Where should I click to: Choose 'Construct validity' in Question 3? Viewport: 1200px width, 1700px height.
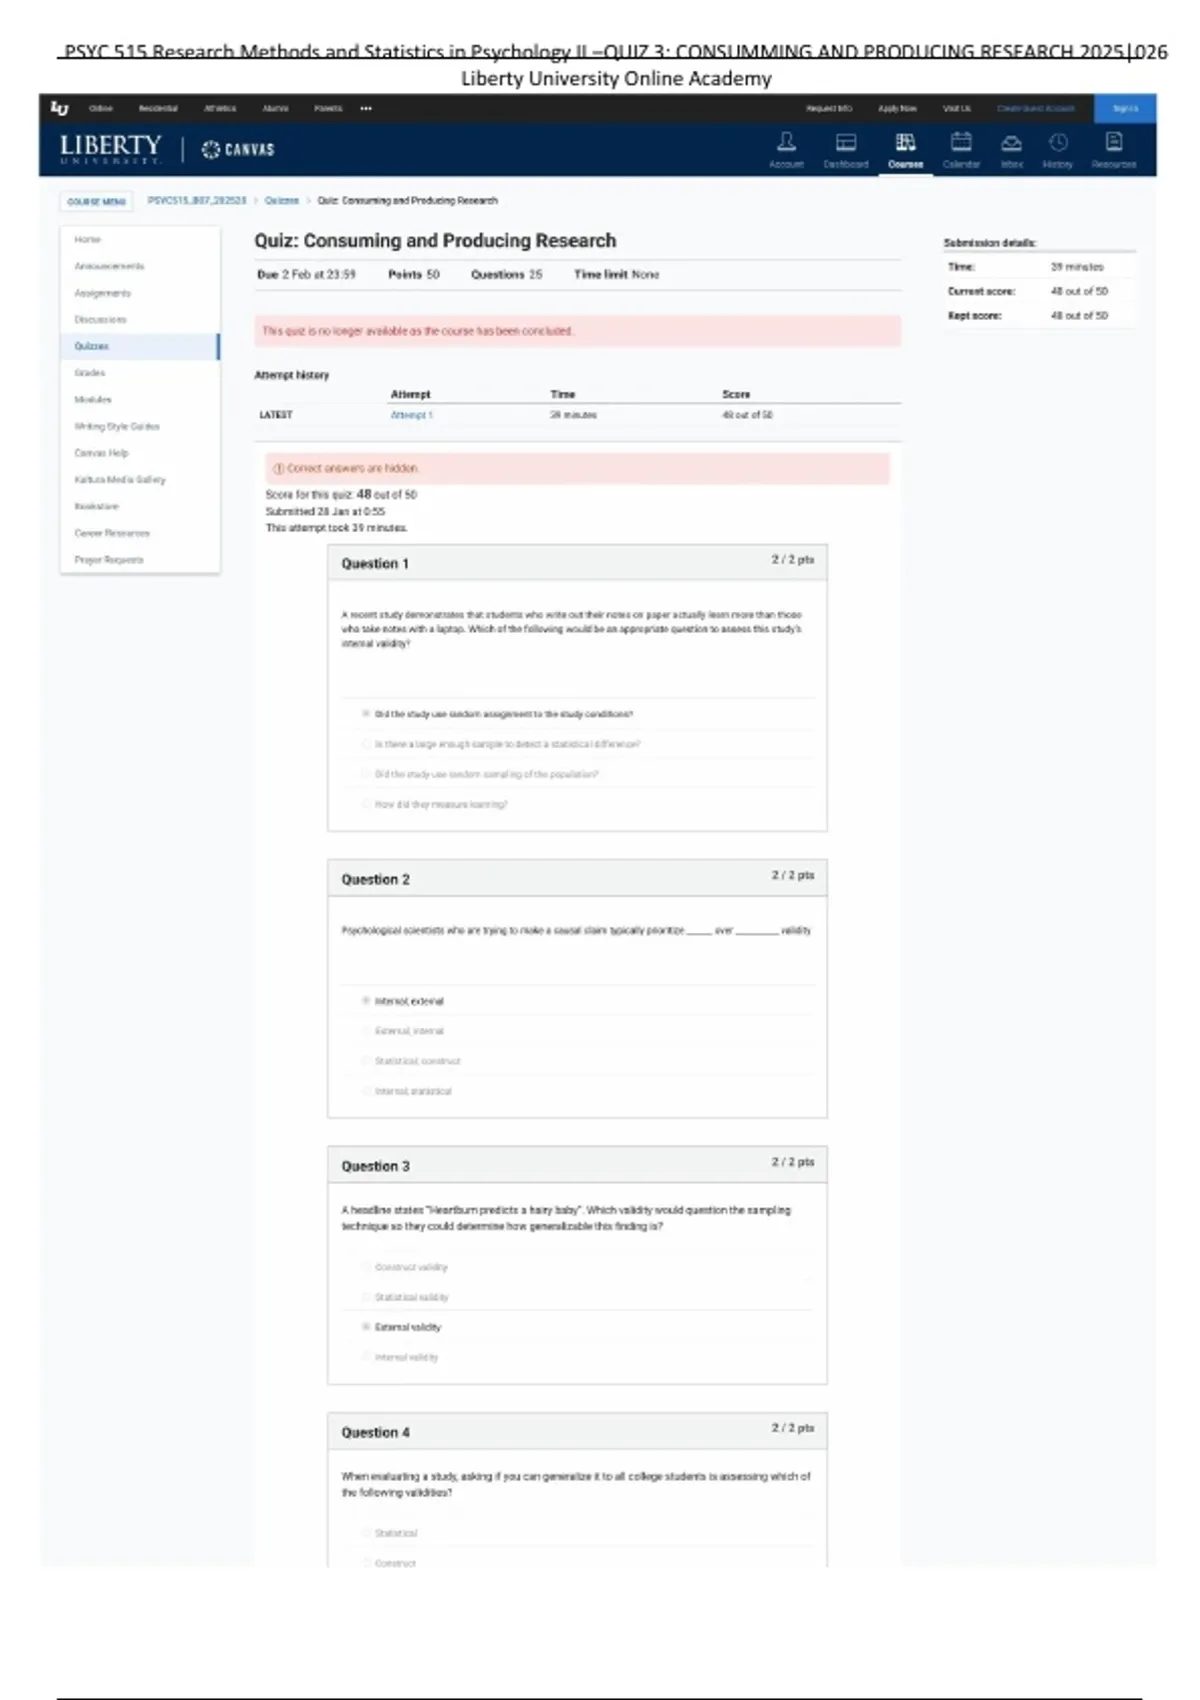pyautogui.click(x=366, y=1267)
